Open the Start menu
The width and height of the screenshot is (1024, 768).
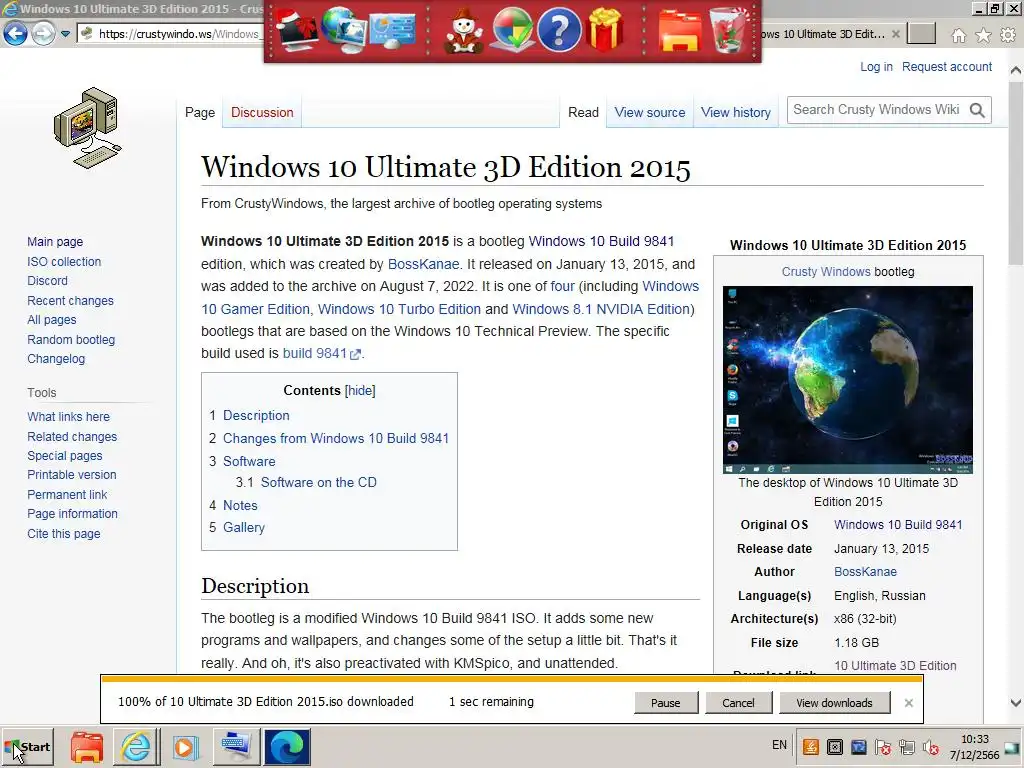pos(27,746)
